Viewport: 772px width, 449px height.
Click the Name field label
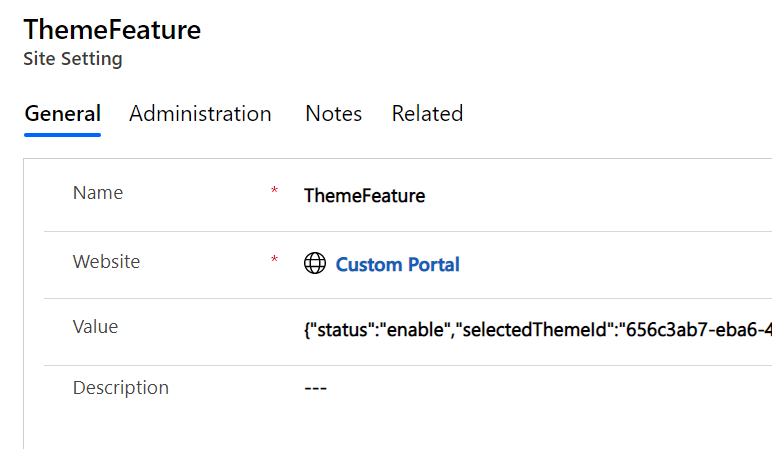(x=98, y=193)
